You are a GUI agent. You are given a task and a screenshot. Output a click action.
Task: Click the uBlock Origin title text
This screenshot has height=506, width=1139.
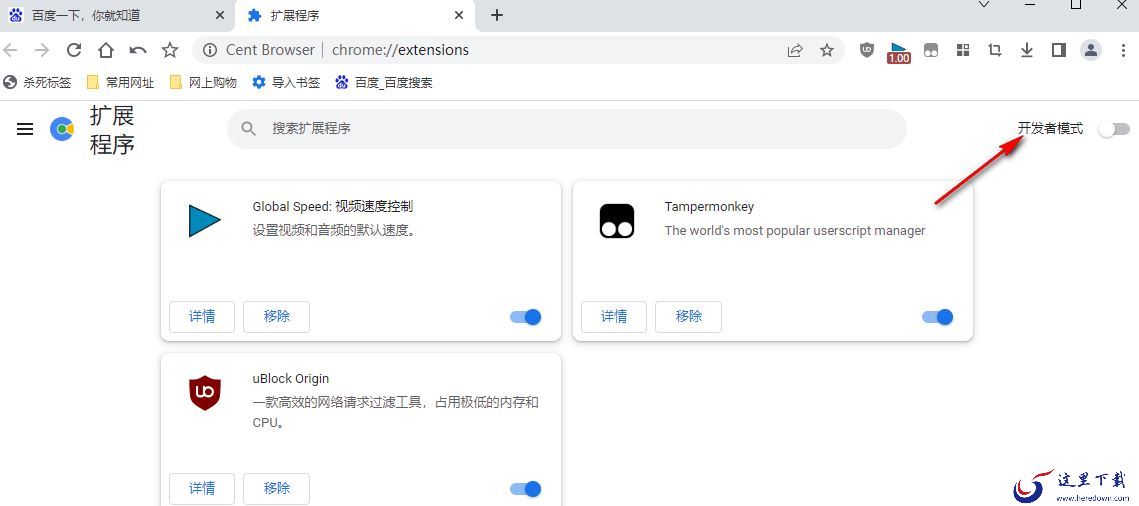(x=291, y=378)
